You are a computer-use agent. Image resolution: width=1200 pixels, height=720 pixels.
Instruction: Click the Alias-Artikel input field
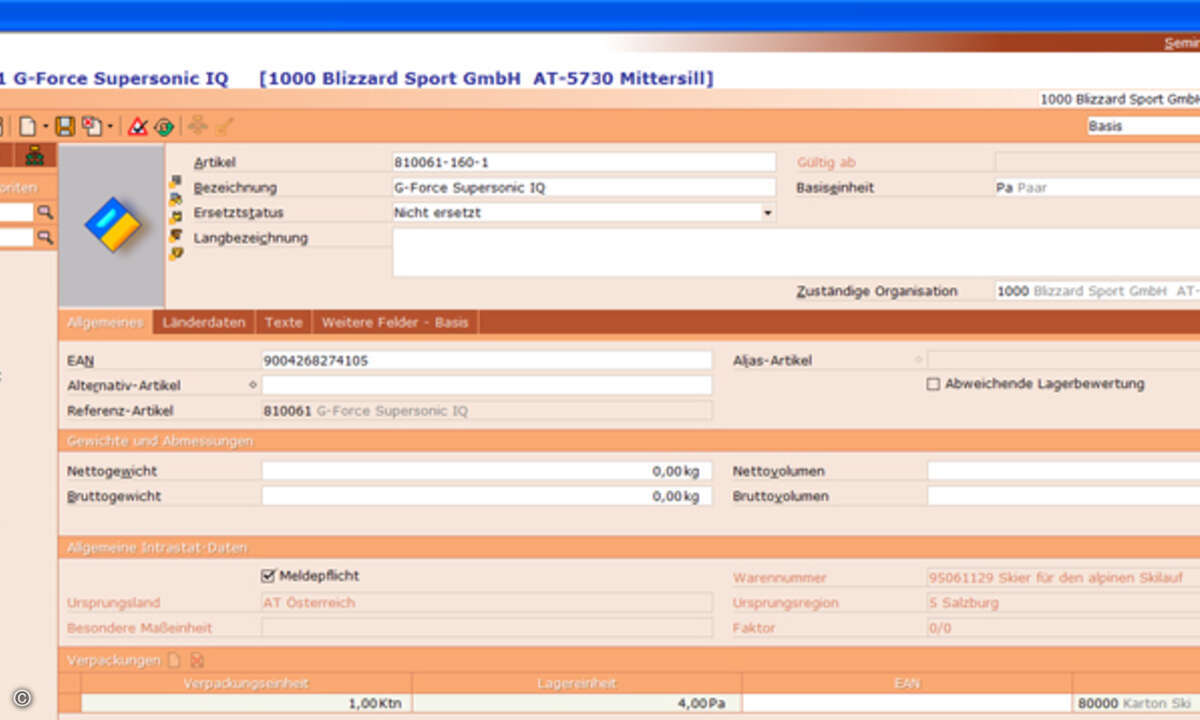(x=1063, y=360)
